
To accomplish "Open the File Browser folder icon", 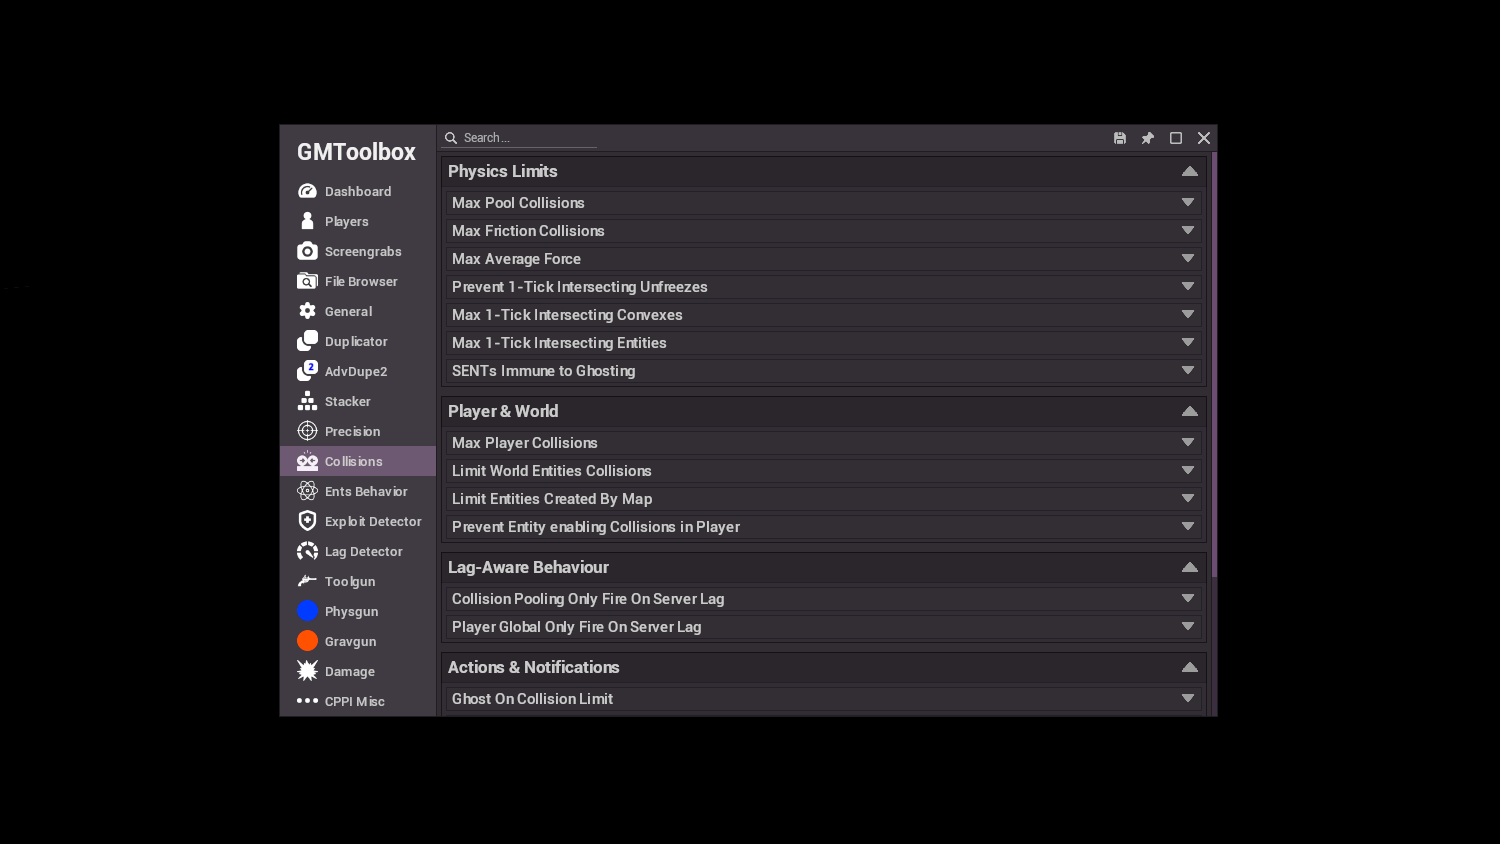I will [x=307, y=281].
